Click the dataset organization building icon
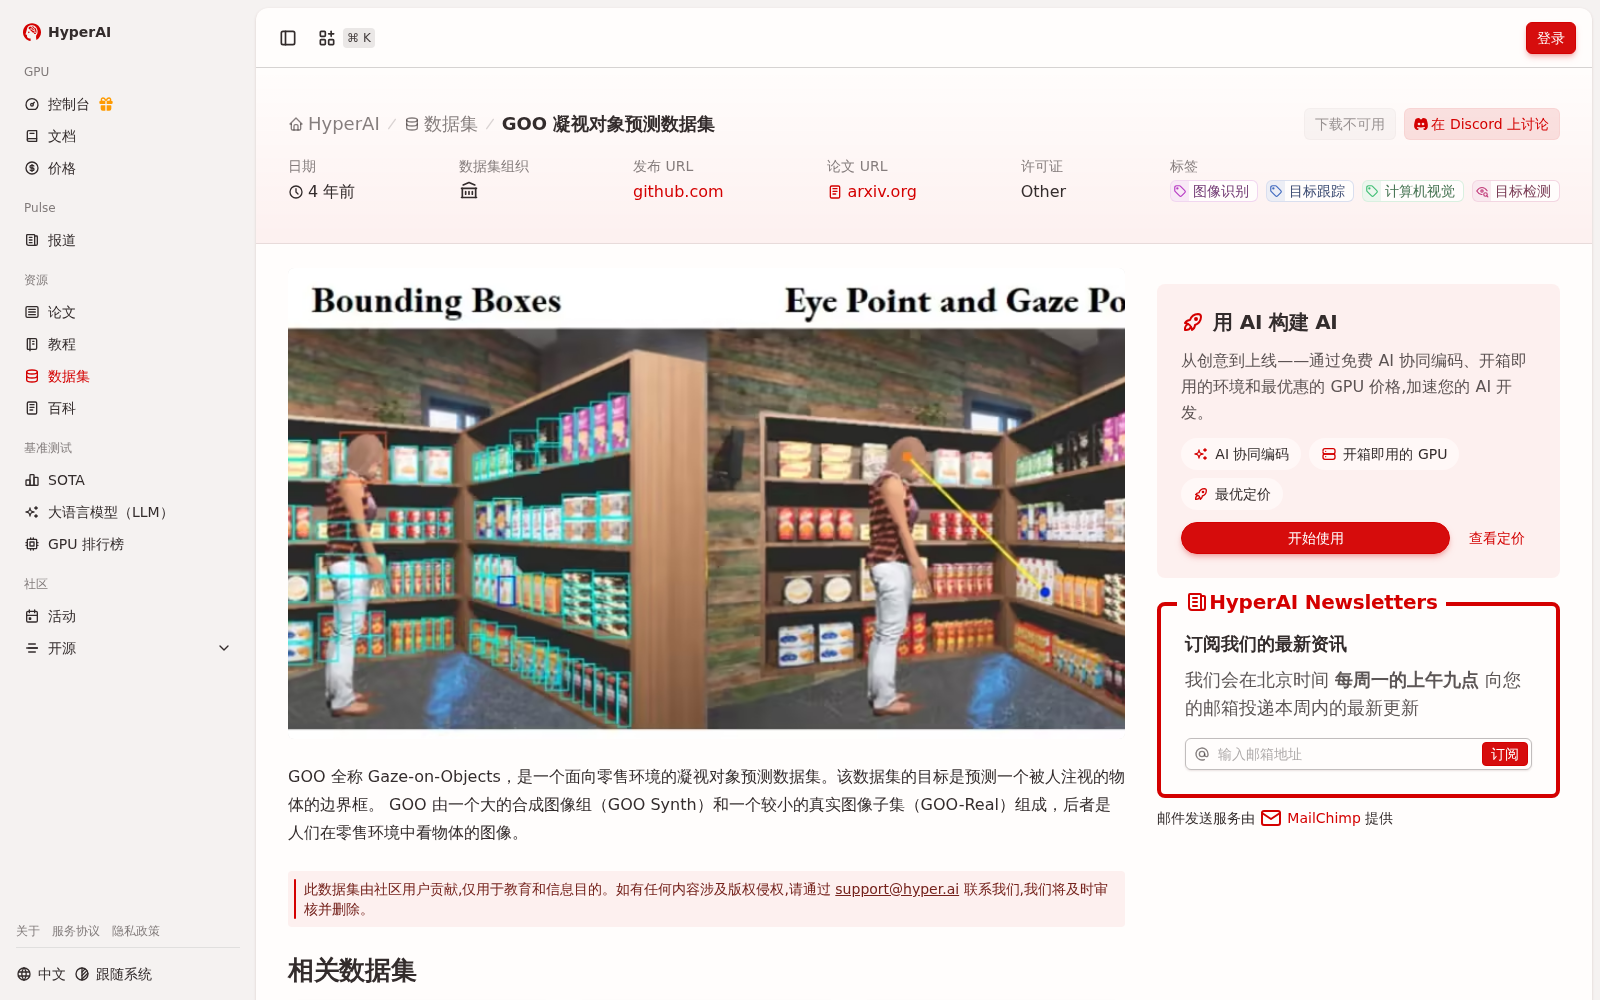1600x1000 pixels. [469, 191]
